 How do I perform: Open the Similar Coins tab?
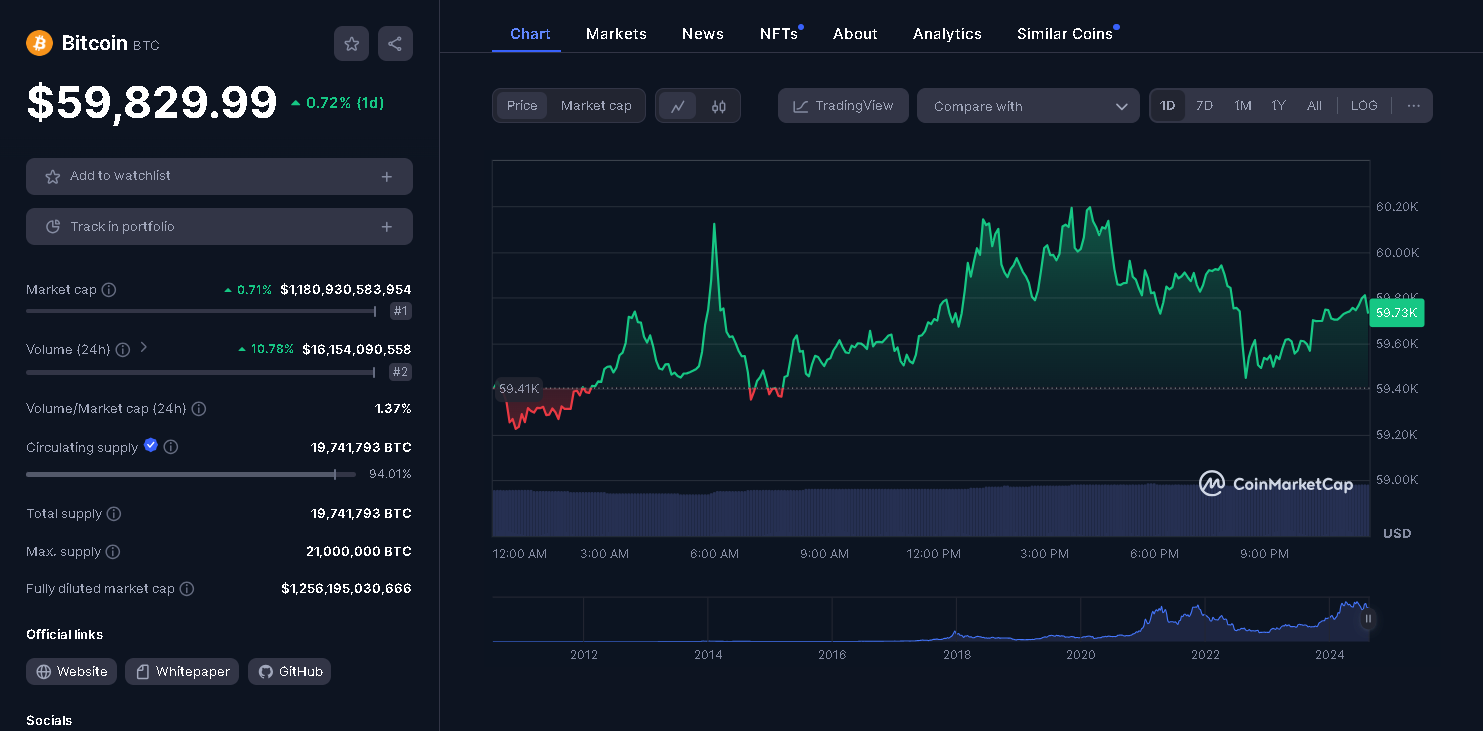pyautogui.click(x=1066, y=34)
